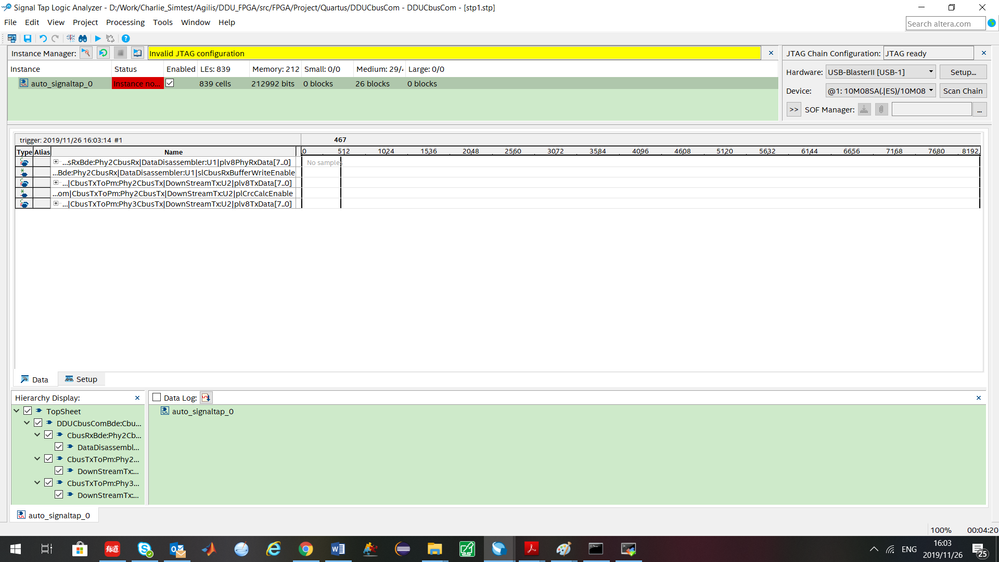This screenshot has width=999, height=562.
Task: Close the Hierarchy Display panel
Action: pyautogui.click(x=137, y=398)
